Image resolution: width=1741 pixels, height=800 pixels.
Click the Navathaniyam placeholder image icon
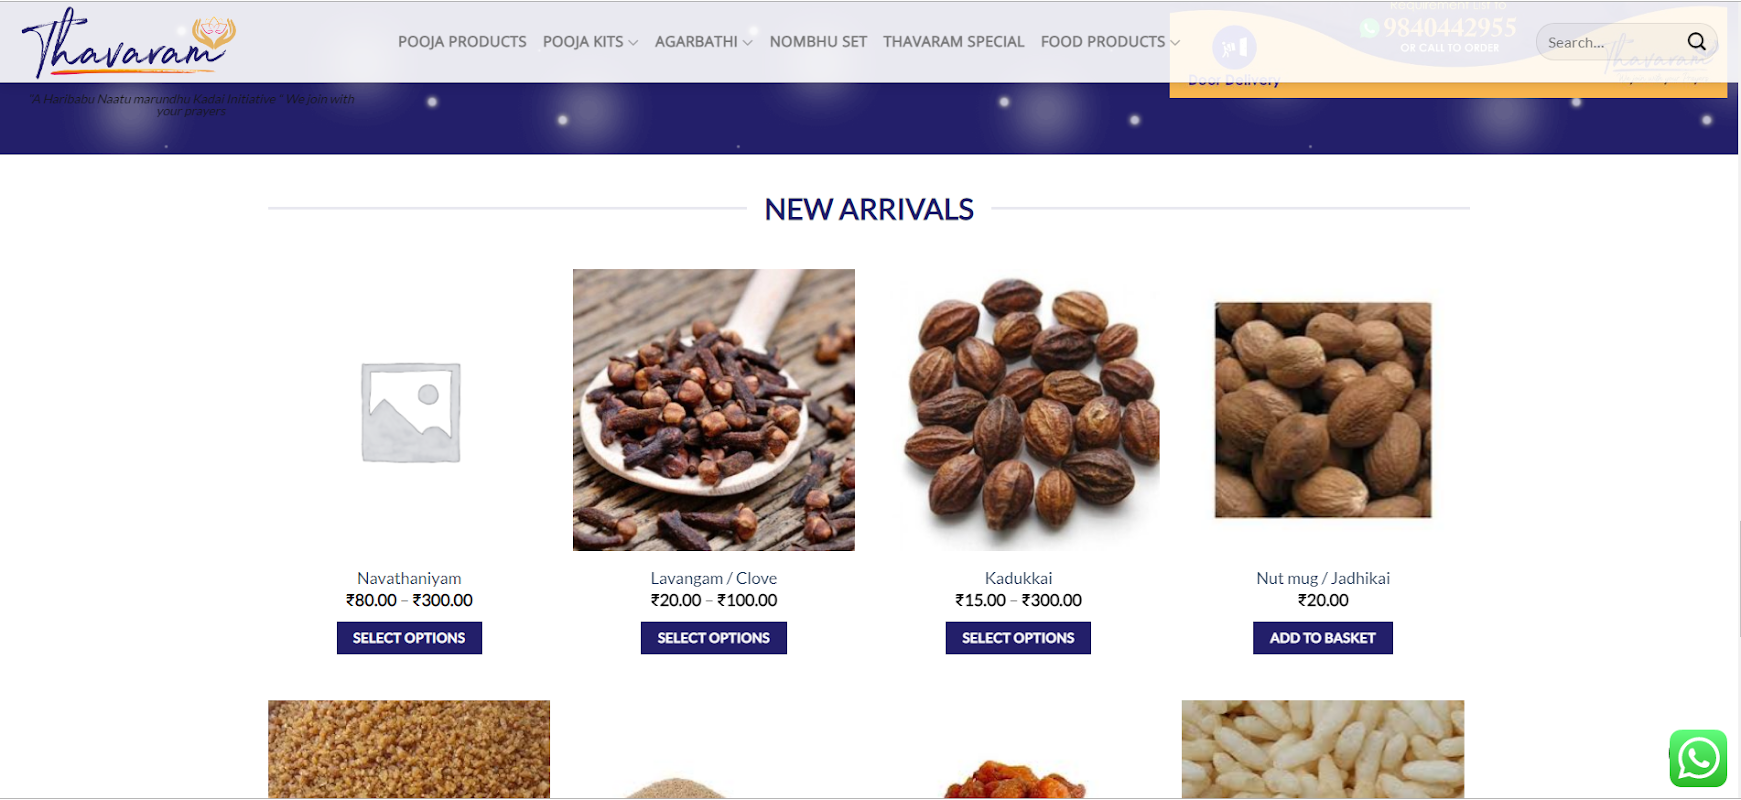410,412
